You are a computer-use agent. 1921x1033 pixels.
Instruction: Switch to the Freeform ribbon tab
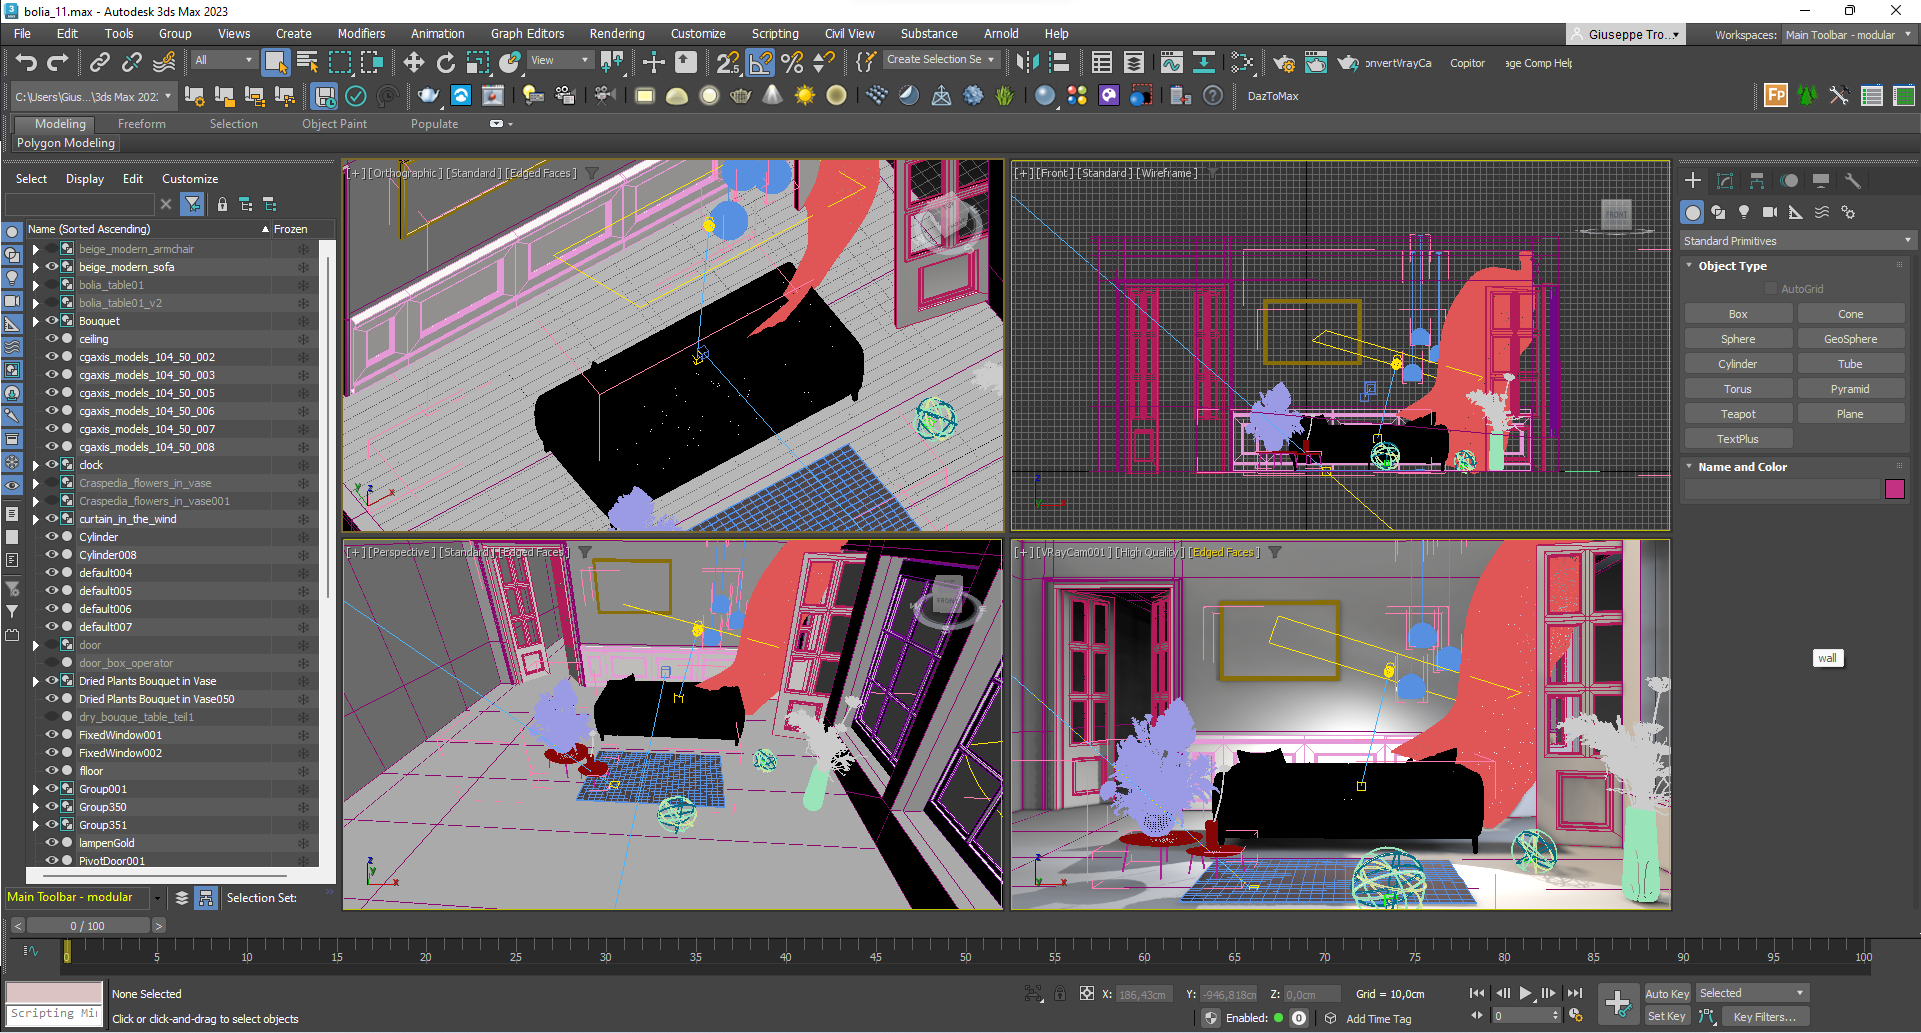(x=141, y=124)
